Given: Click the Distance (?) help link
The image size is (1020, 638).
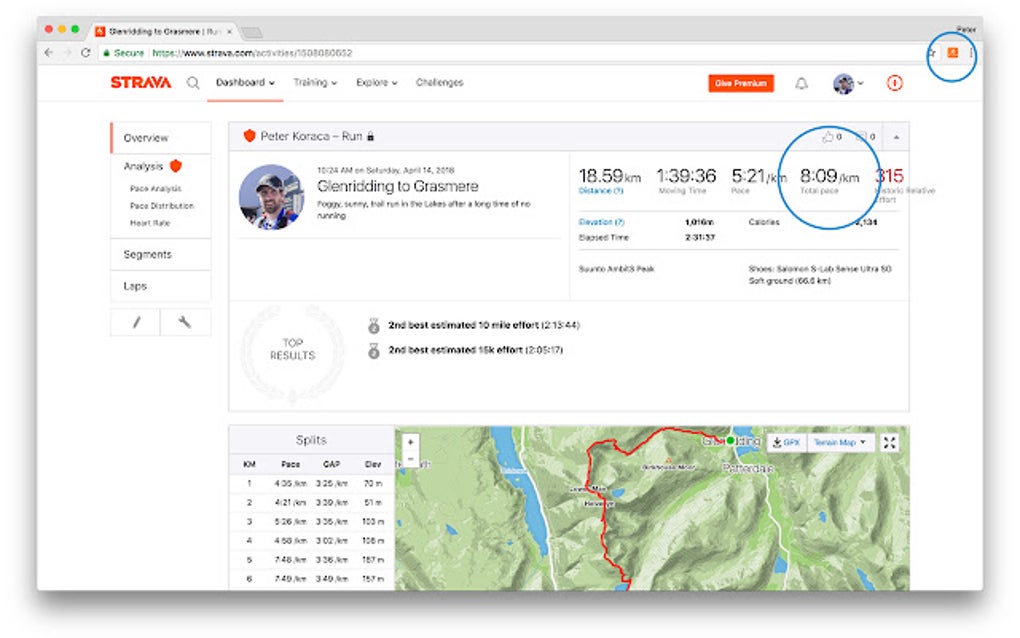Looking at the screenshot, I should (601, 189).
